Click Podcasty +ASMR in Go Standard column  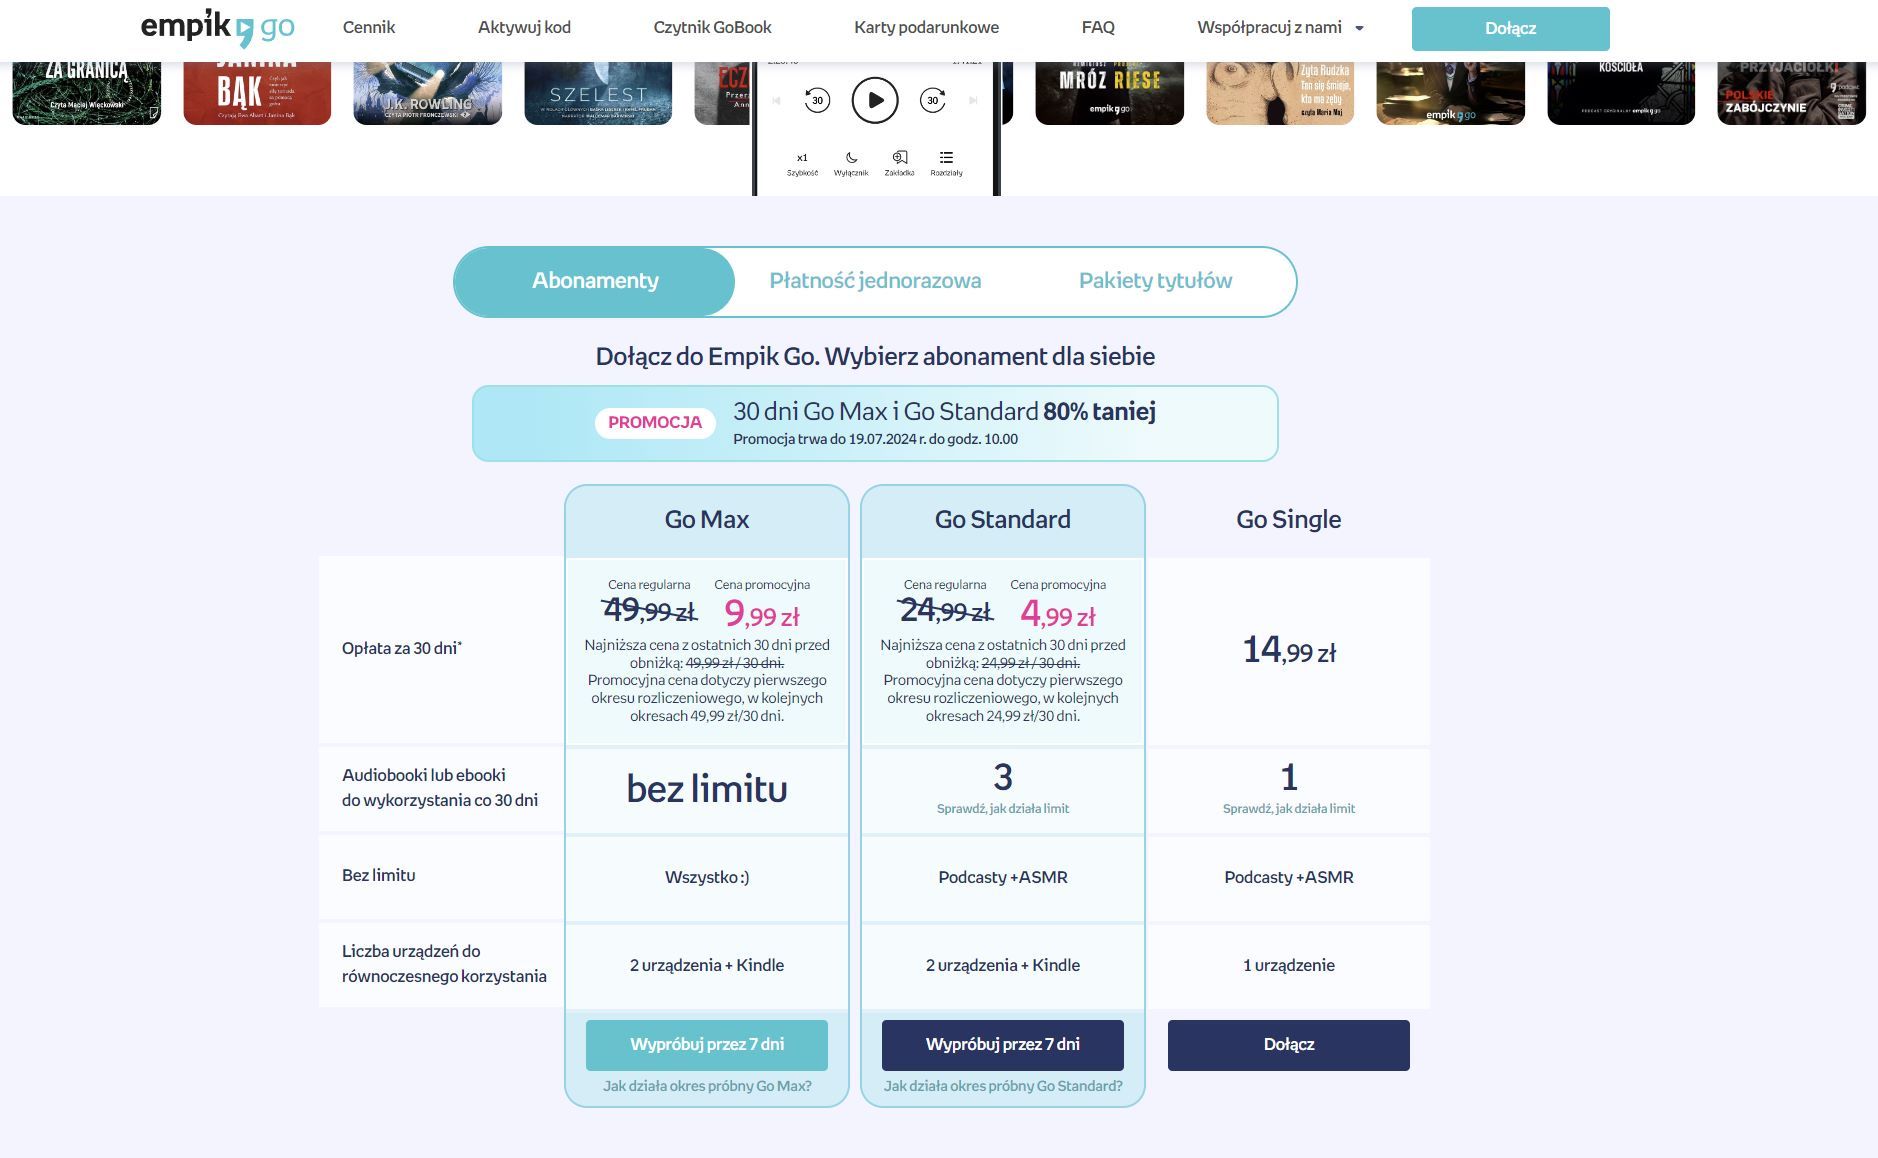[1003, 878]
